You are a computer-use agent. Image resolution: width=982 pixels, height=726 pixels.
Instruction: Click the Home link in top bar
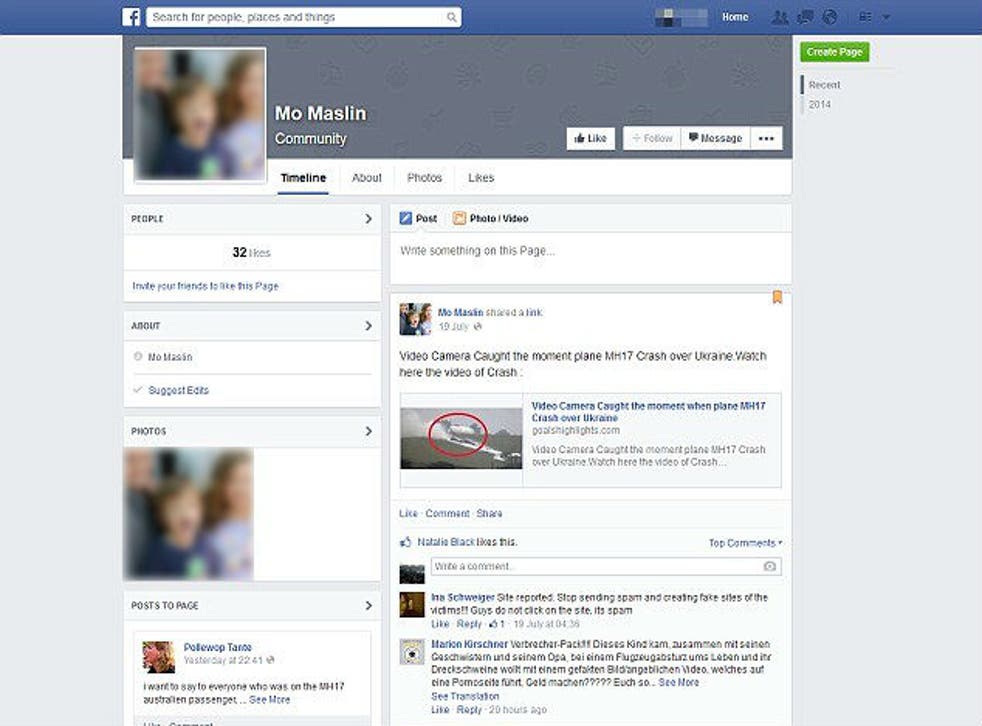point(735,17)
